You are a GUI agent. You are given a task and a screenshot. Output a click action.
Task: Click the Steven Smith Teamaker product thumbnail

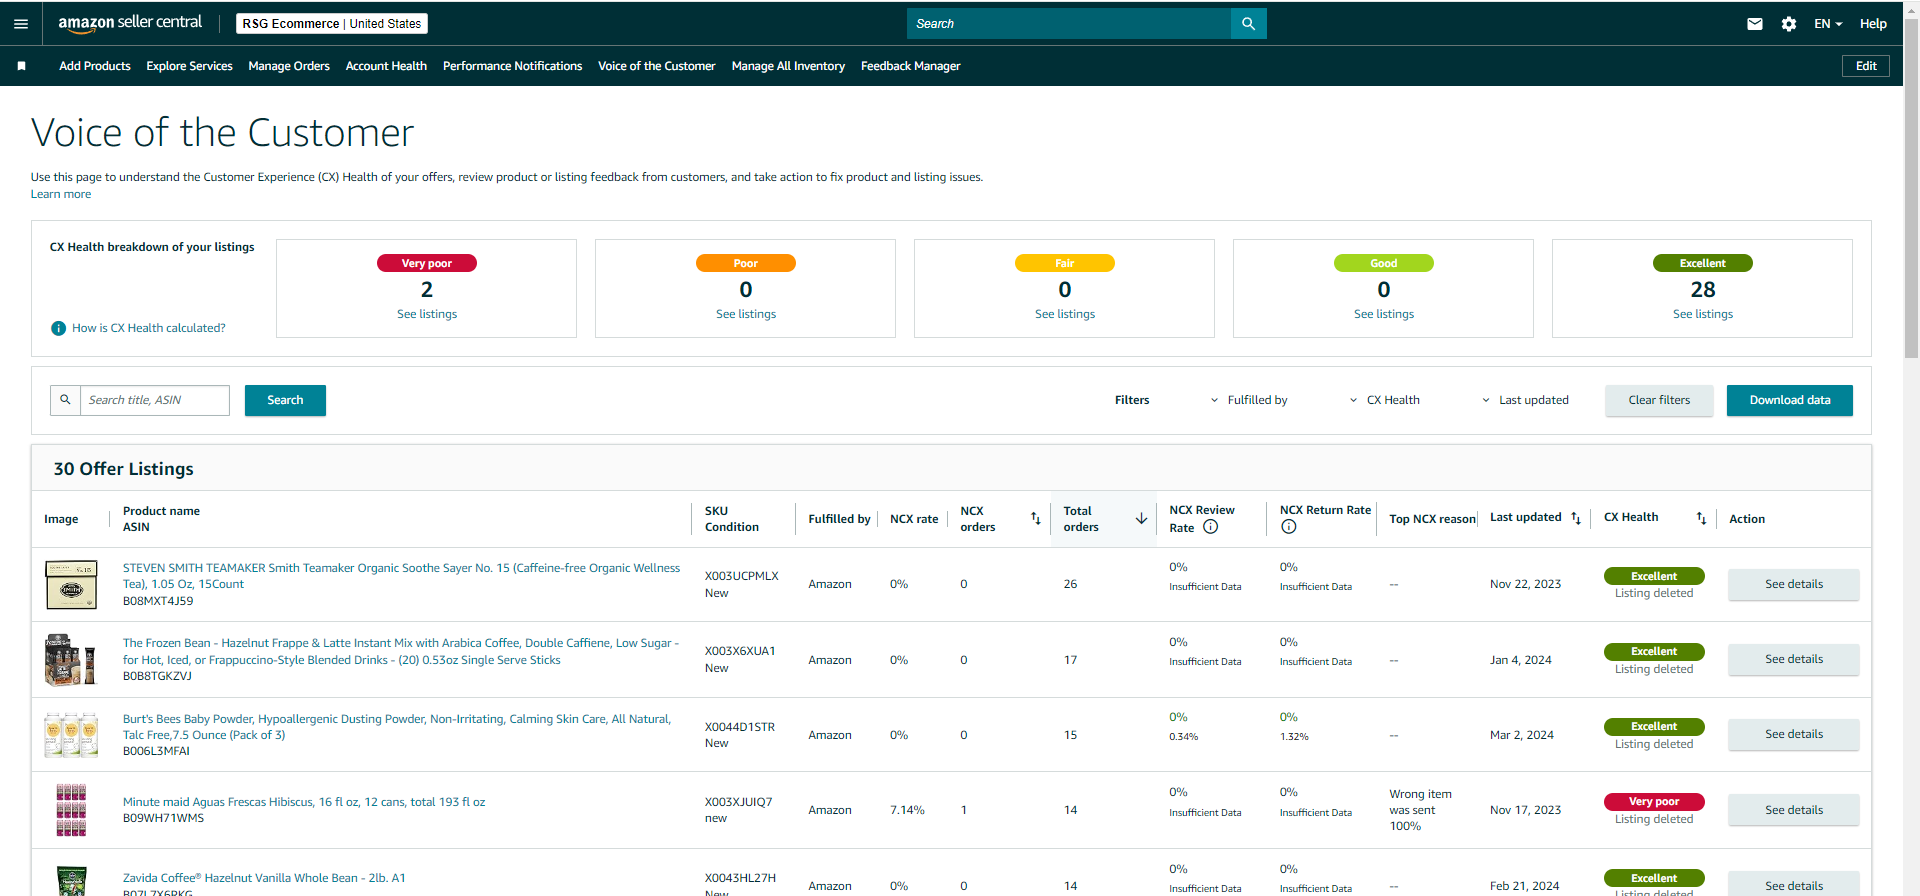click(71, 585)
